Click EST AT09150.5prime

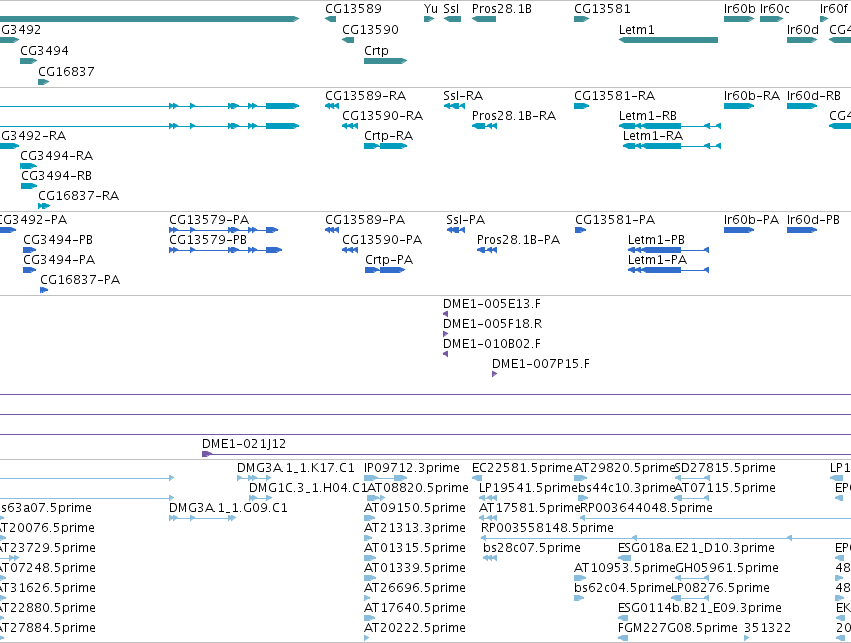(415, 508)
